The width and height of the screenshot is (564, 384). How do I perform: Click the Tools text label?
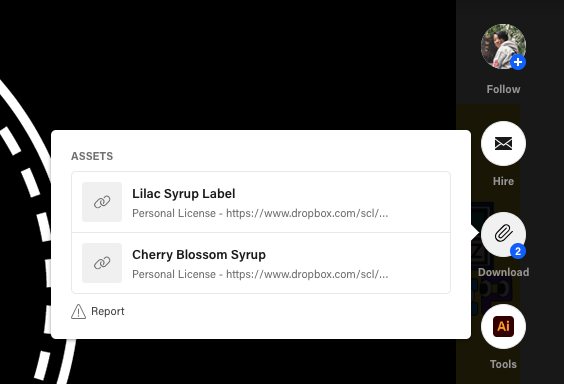tap(503, 364)
